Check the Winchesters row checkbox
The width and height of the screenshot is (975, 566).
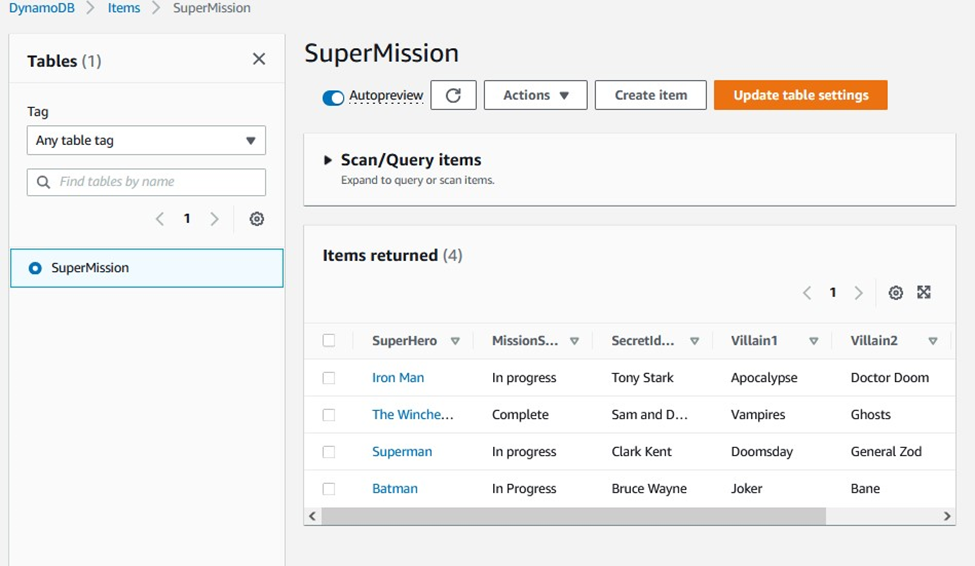click(329, 415)
